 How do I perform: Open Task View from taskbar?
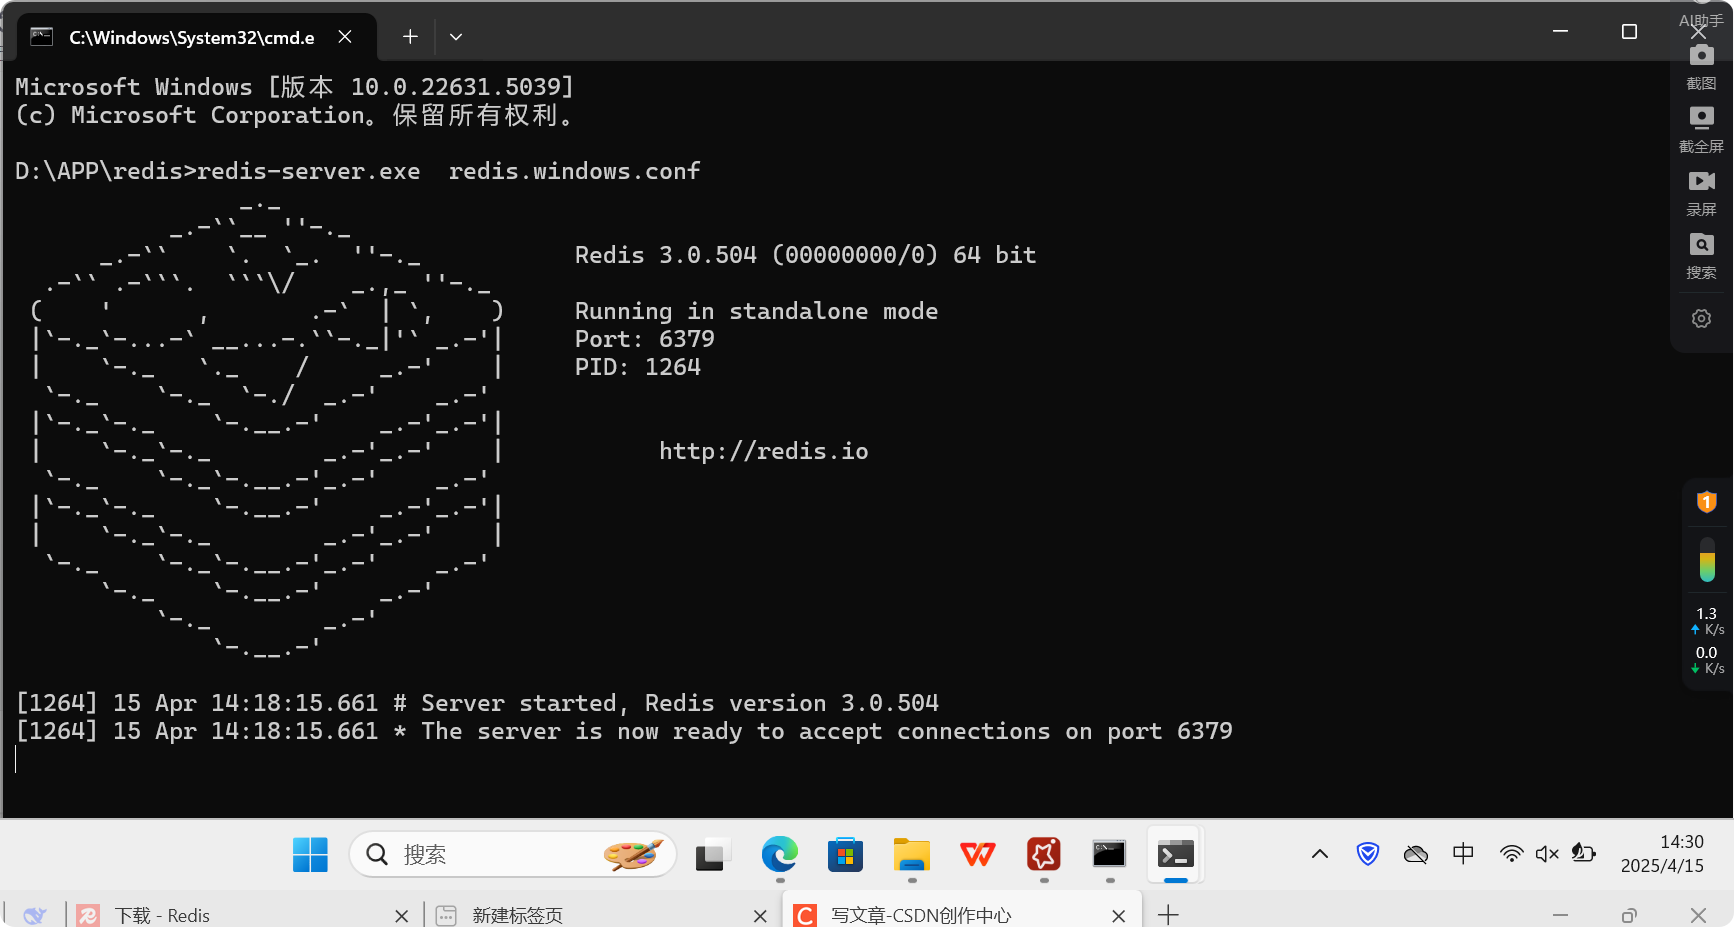pyautogui.click(x=712, y=855)
